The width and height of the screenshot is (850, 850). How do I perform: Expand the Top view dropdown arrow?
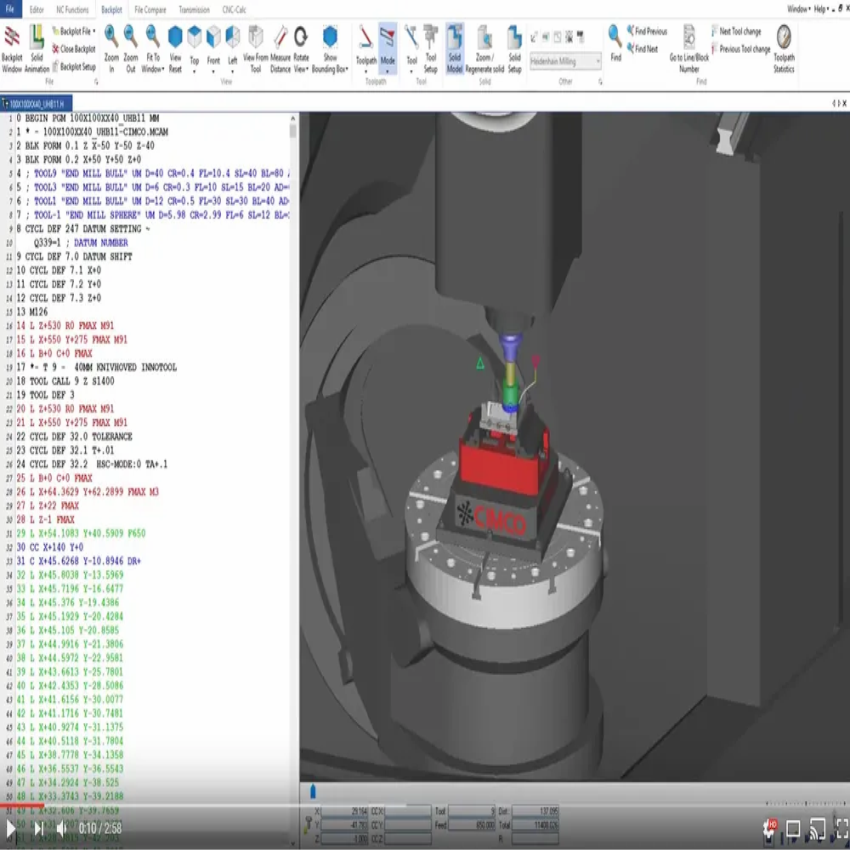[x=194, y=71]
